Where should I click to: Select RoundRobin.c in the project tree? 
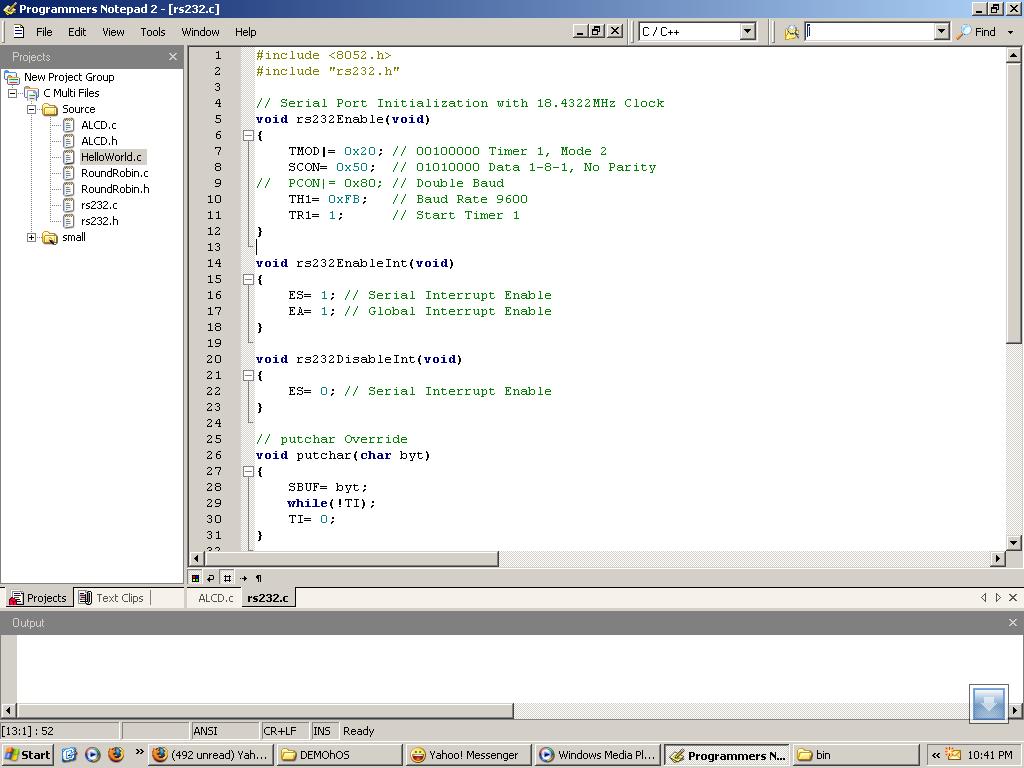pyautogui.click(x=114, y=173)
